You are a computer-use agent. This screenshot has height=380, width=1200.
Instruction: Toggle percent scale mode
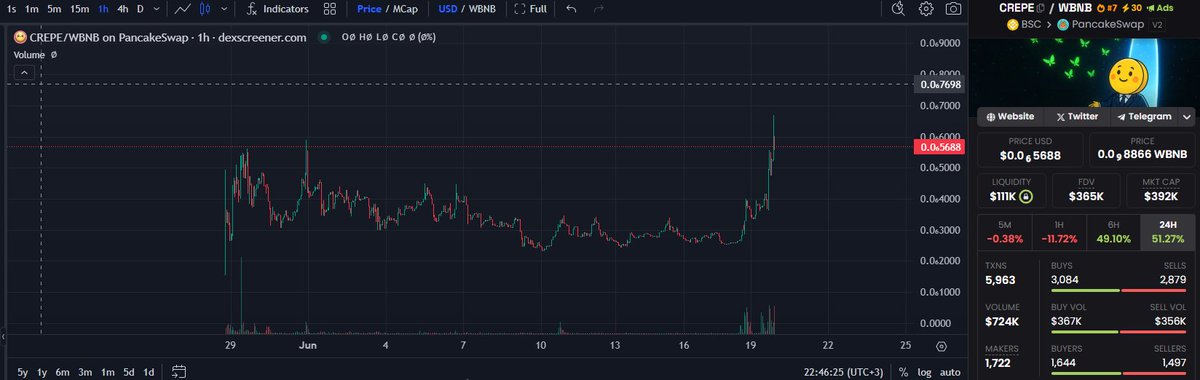(903, 371)
